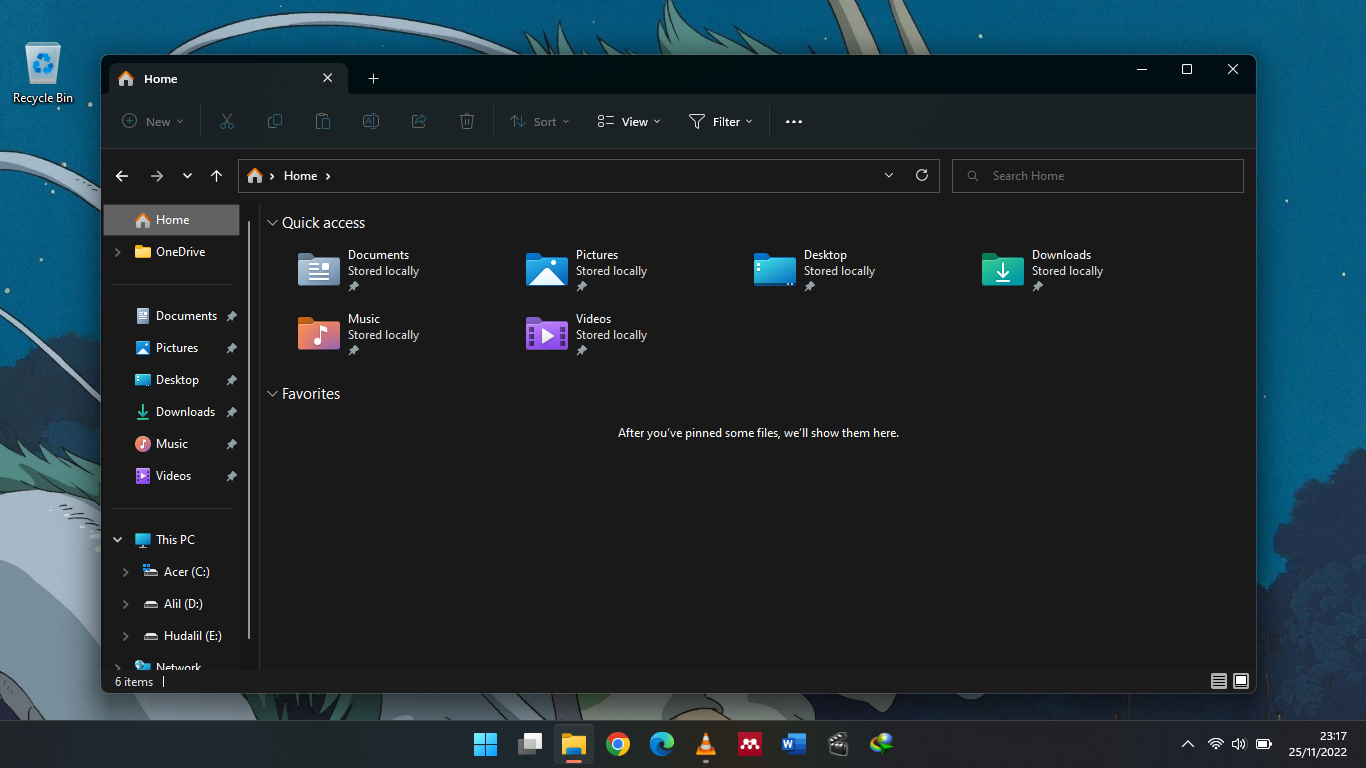Collapse the Favorites section
1366x768 pixels.
[x=272, y=394]
